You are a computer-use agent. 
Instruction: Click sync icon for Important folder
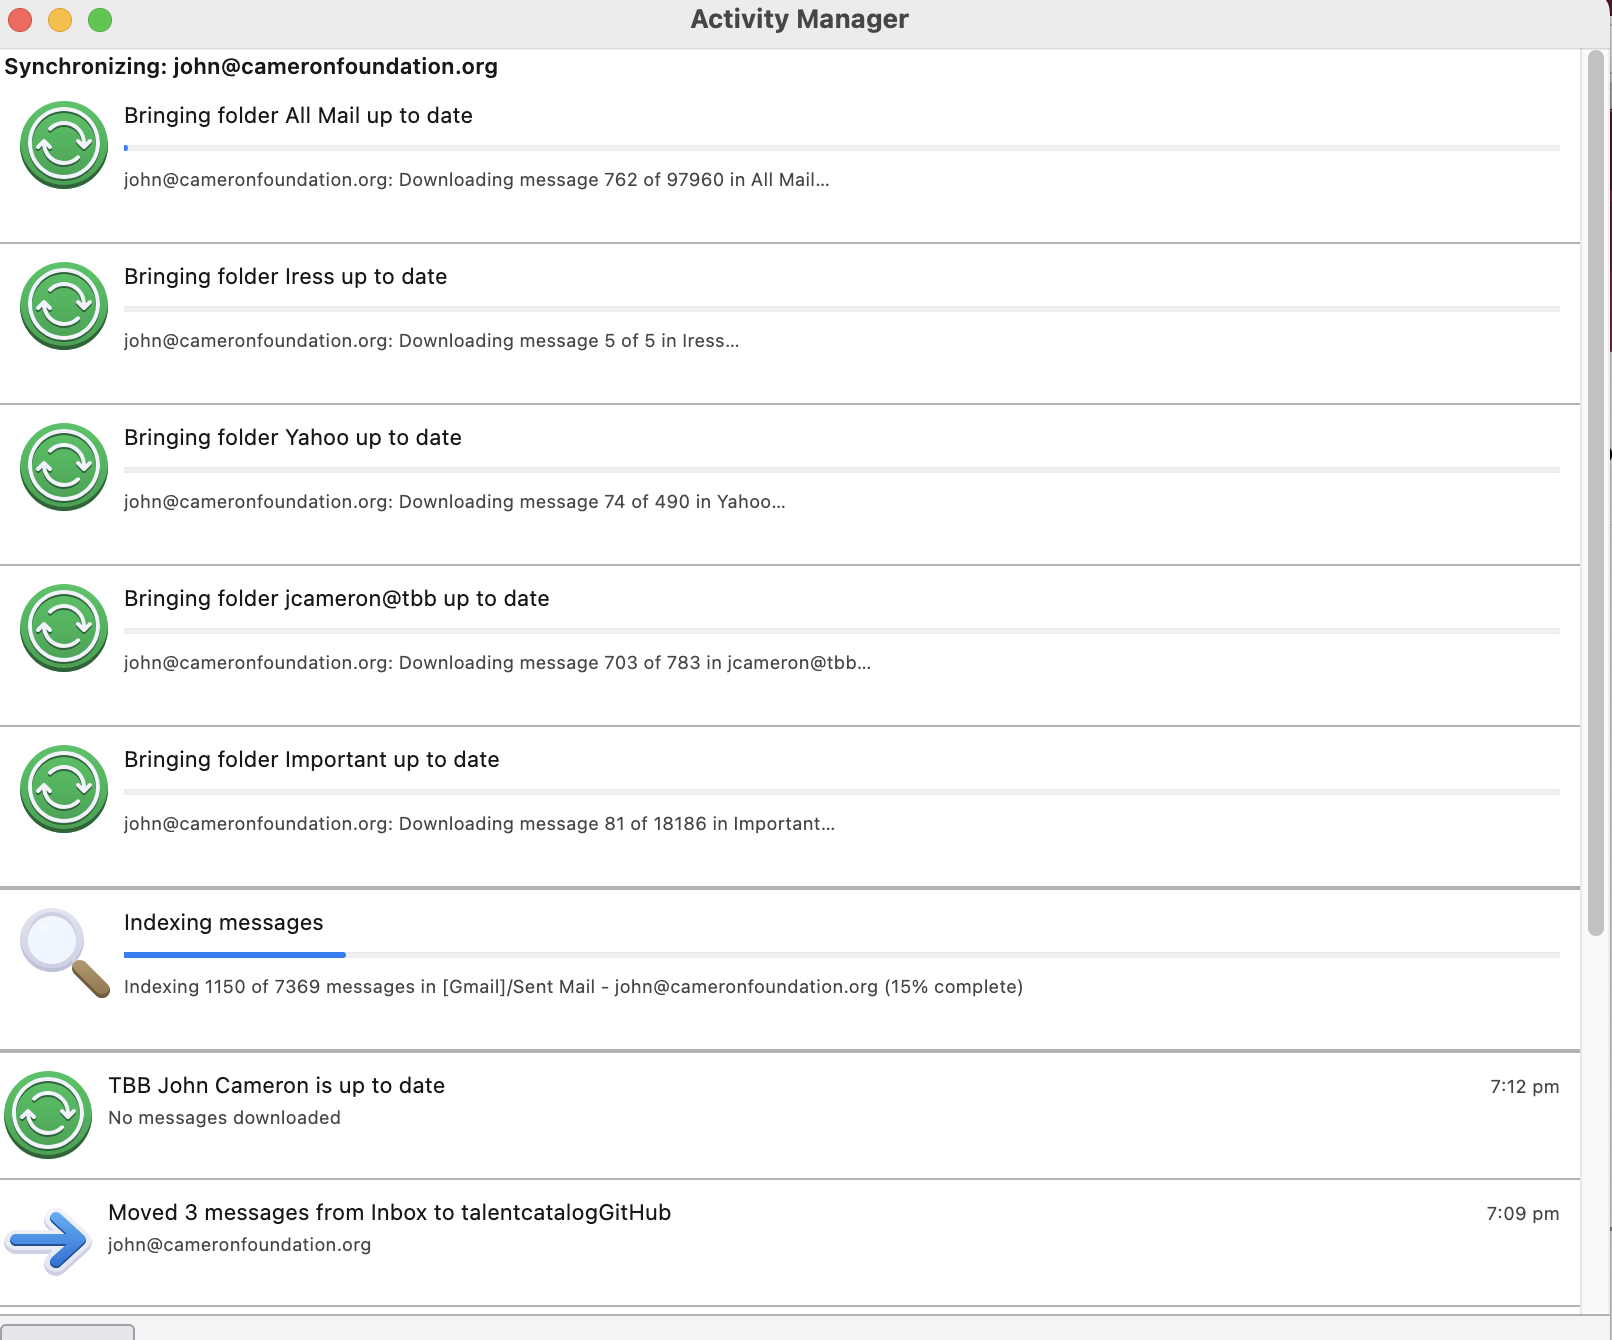point(64,789)
